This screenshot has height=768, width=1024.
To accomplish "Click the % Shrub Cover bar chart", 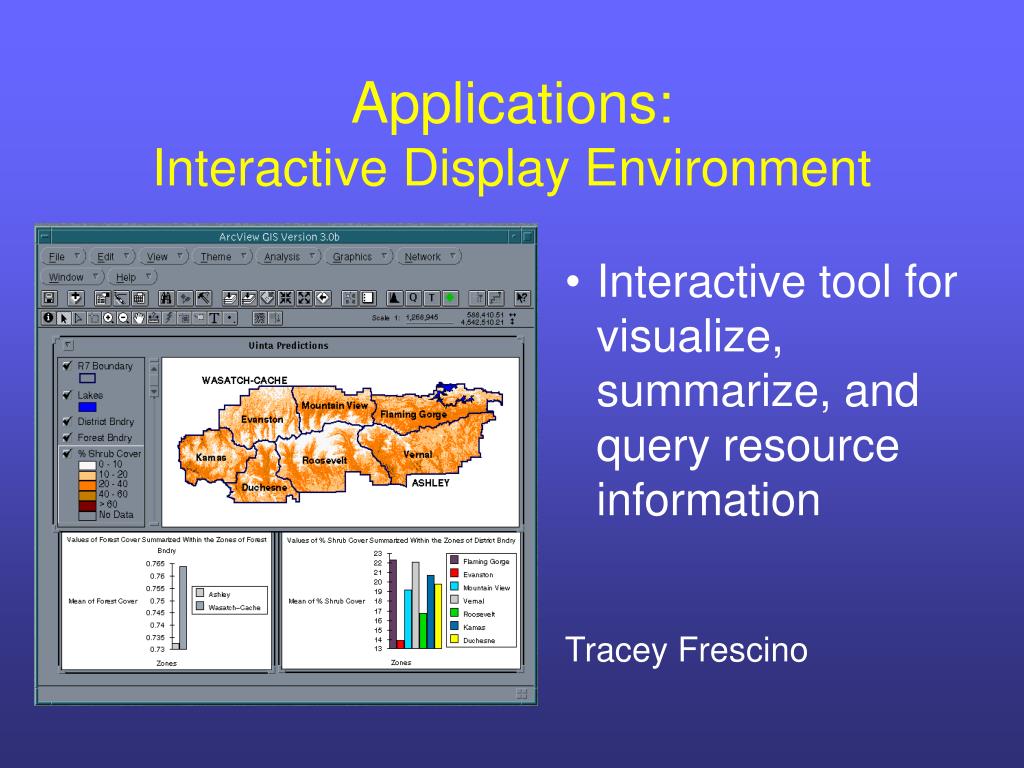I will pyautogui.click(x=401, y=601).
